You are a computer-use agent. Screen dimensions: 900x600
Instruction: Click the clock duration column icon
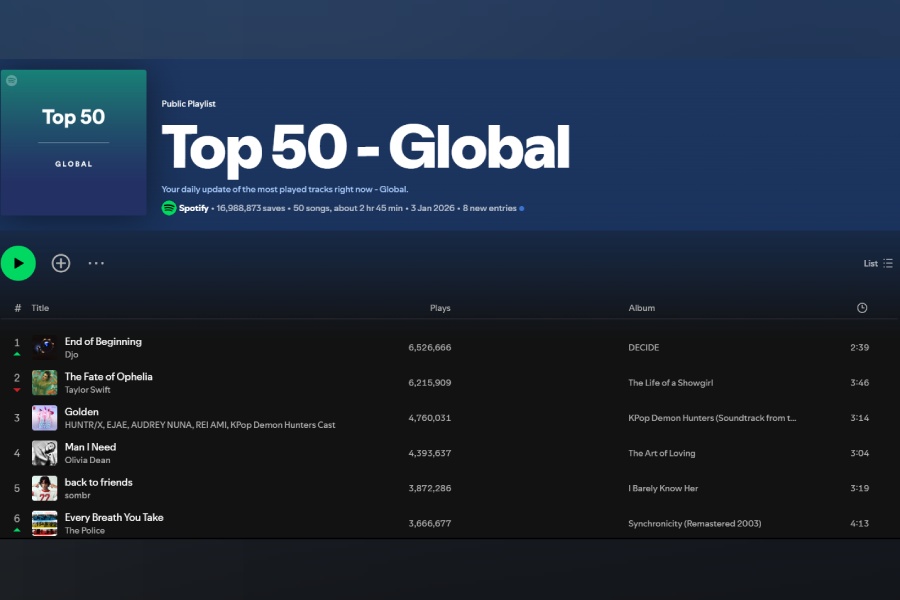tap(862, 308)
